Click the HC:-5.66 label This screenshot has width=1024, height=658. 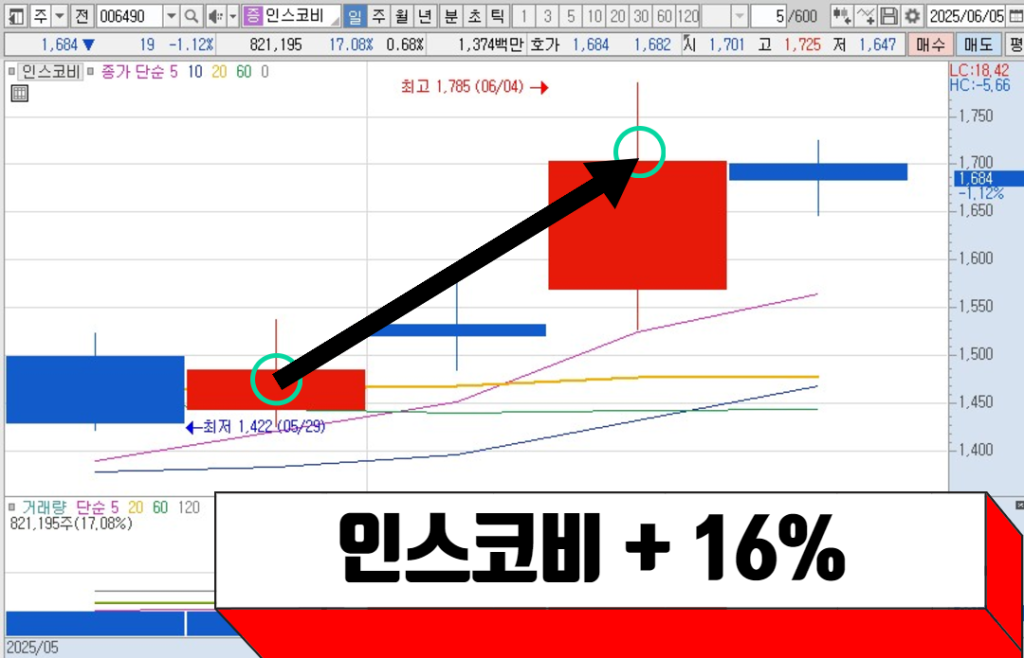click(x=979, y=86)
